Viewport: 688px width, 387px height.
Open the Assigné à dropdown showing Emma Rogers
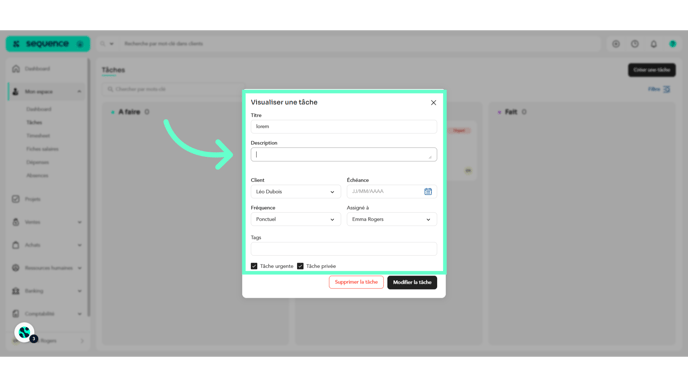click(392, 219)
